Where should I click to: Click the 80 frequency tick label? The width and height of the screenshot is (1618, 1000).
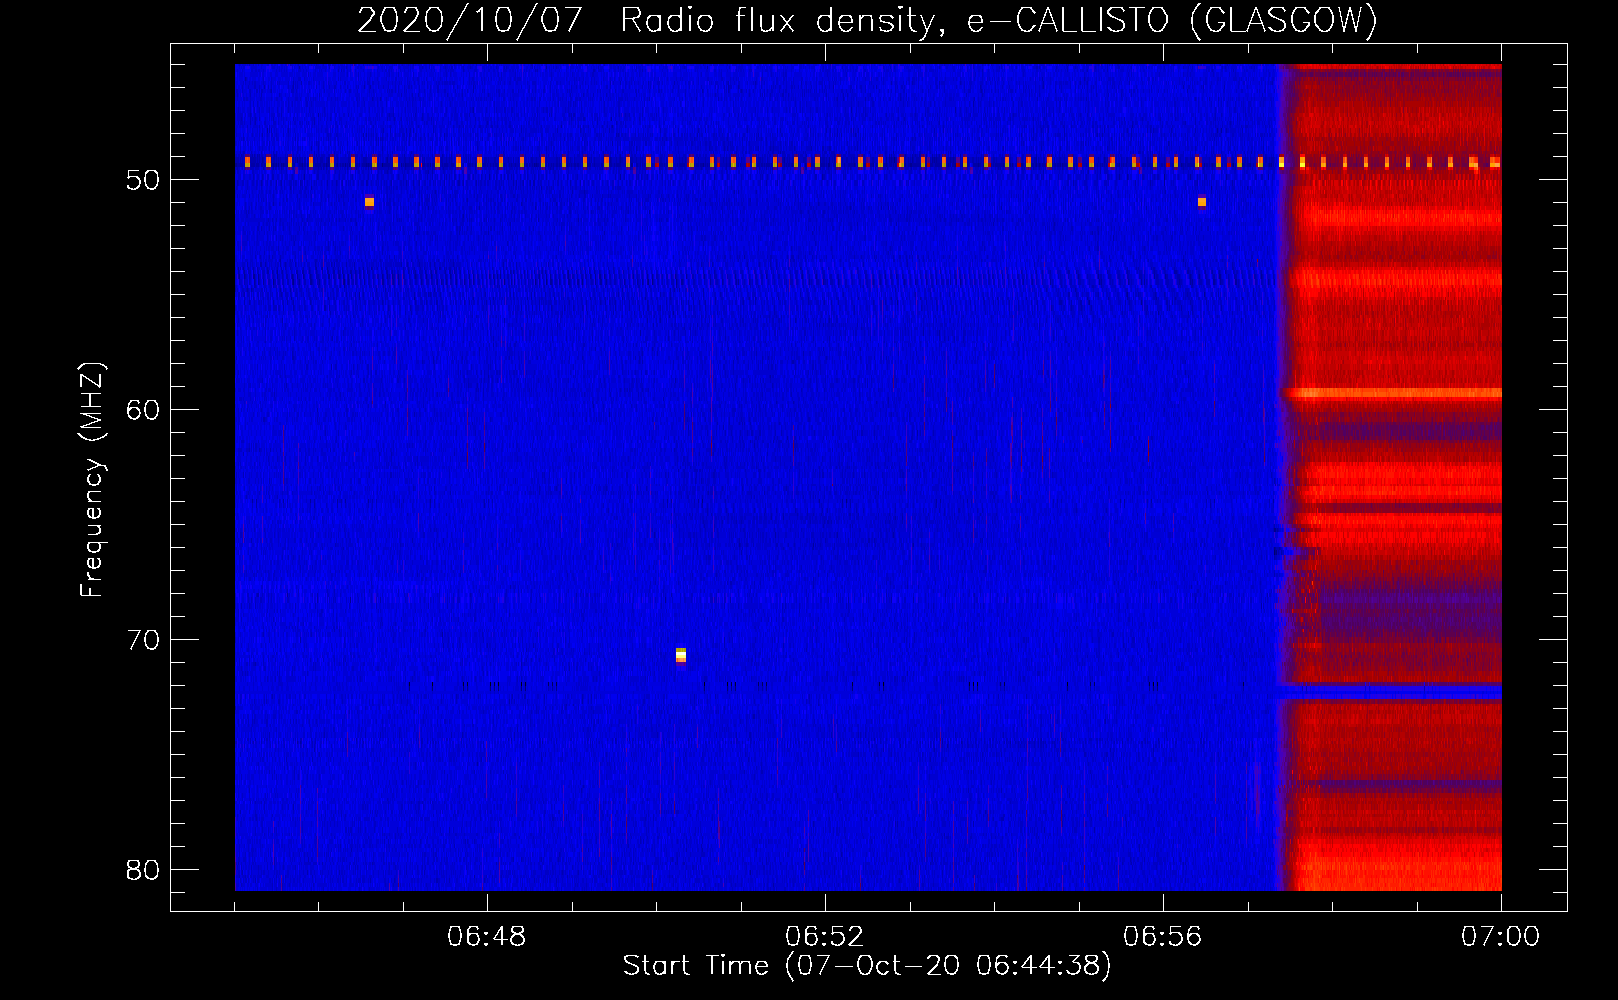coord(144,870)
